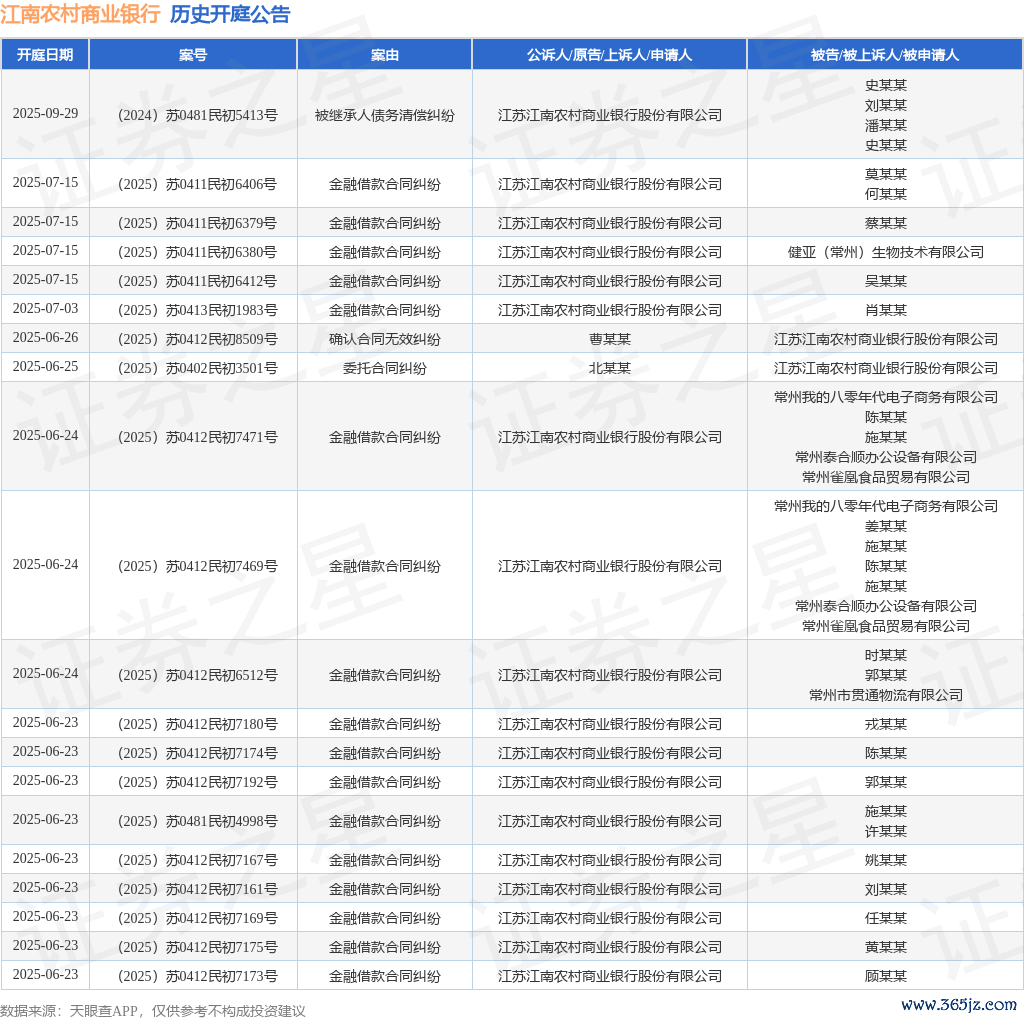Click the 确认合同无效纠纷 cell
The width and height of the screenshot is (1024, 1020).
[385, 340]
